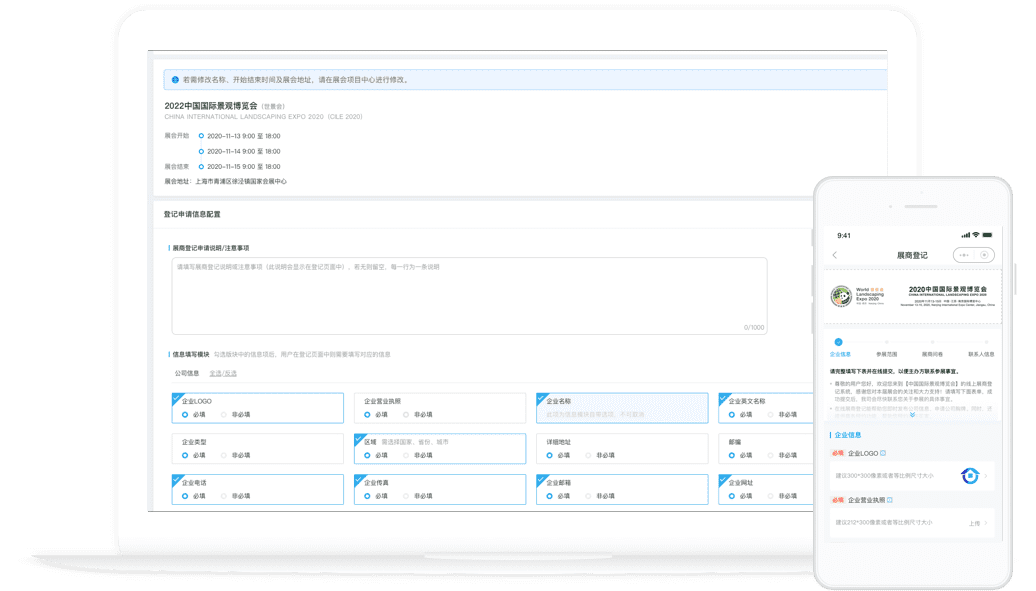Tap the 企业信息 step circle icon
This screenshot has height=591, width=1036.
pyautogui.click(x=839, y=342)
